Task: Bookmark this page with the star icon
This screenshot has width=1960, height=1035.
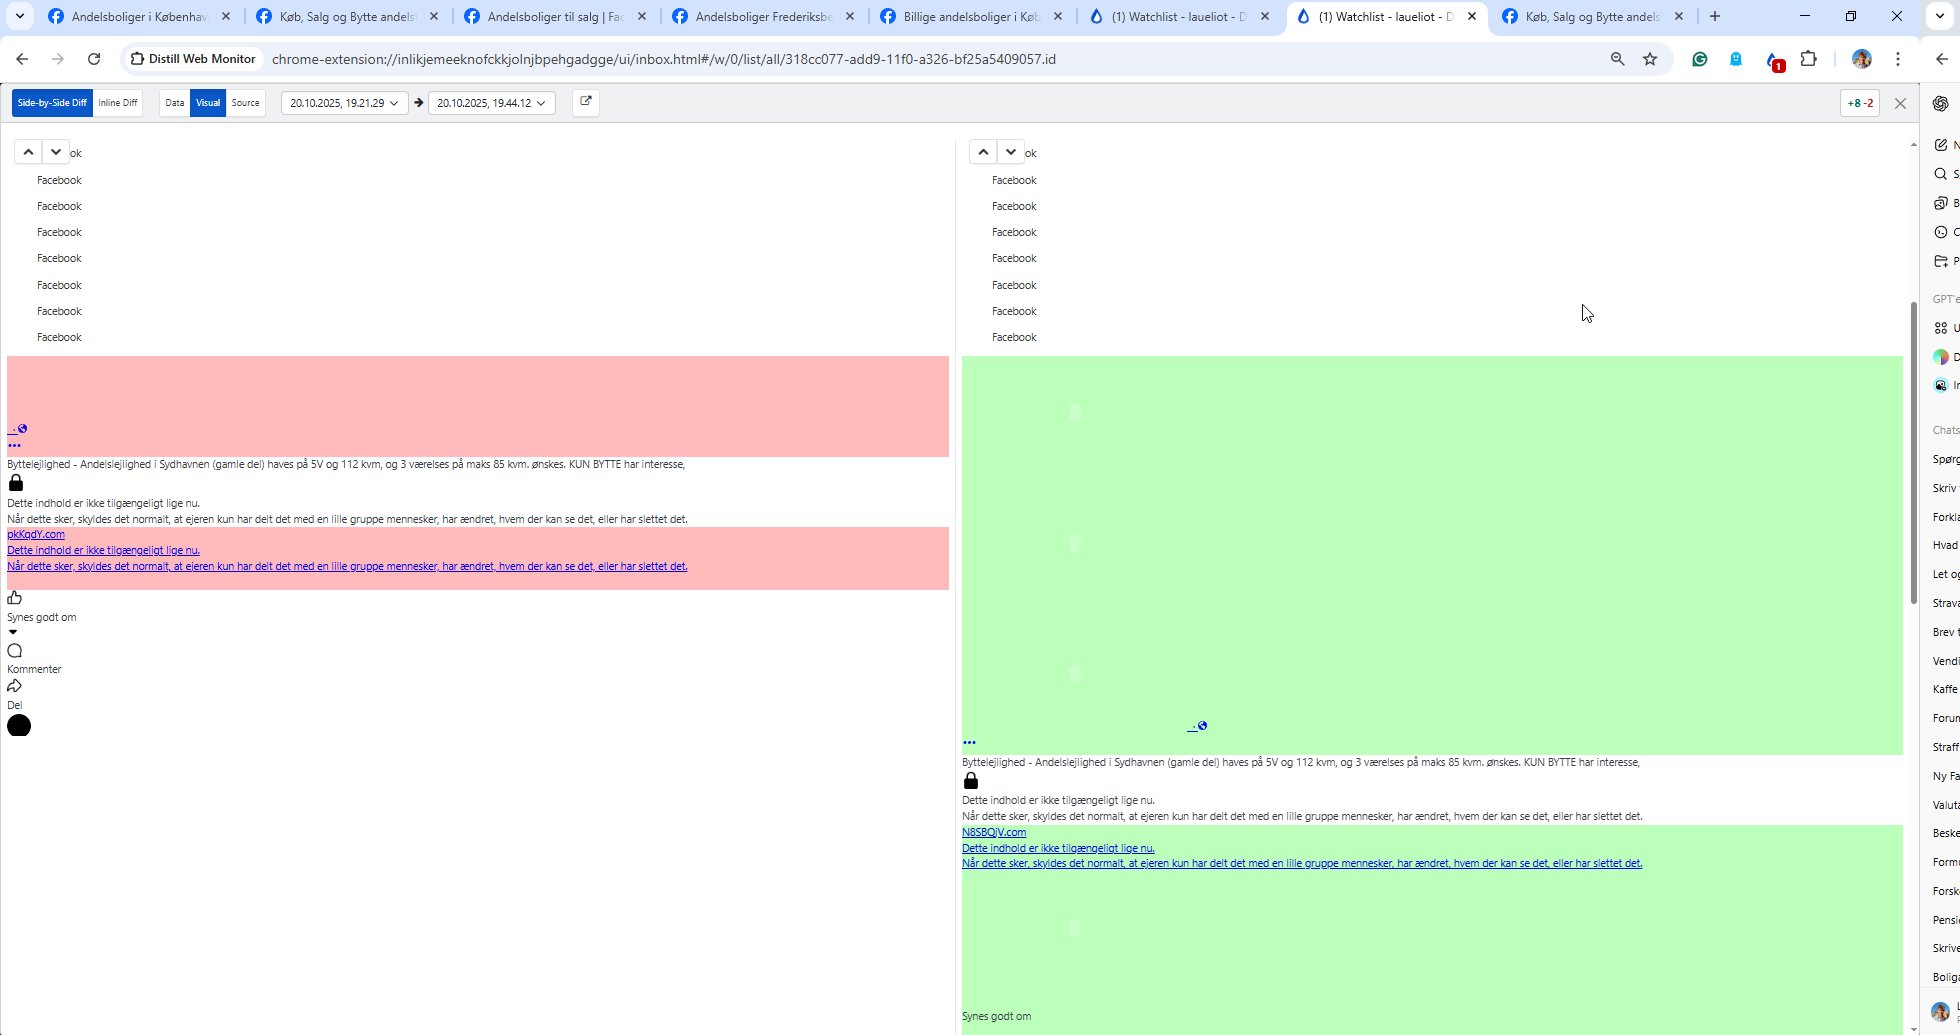Action: pos(1650,59)
